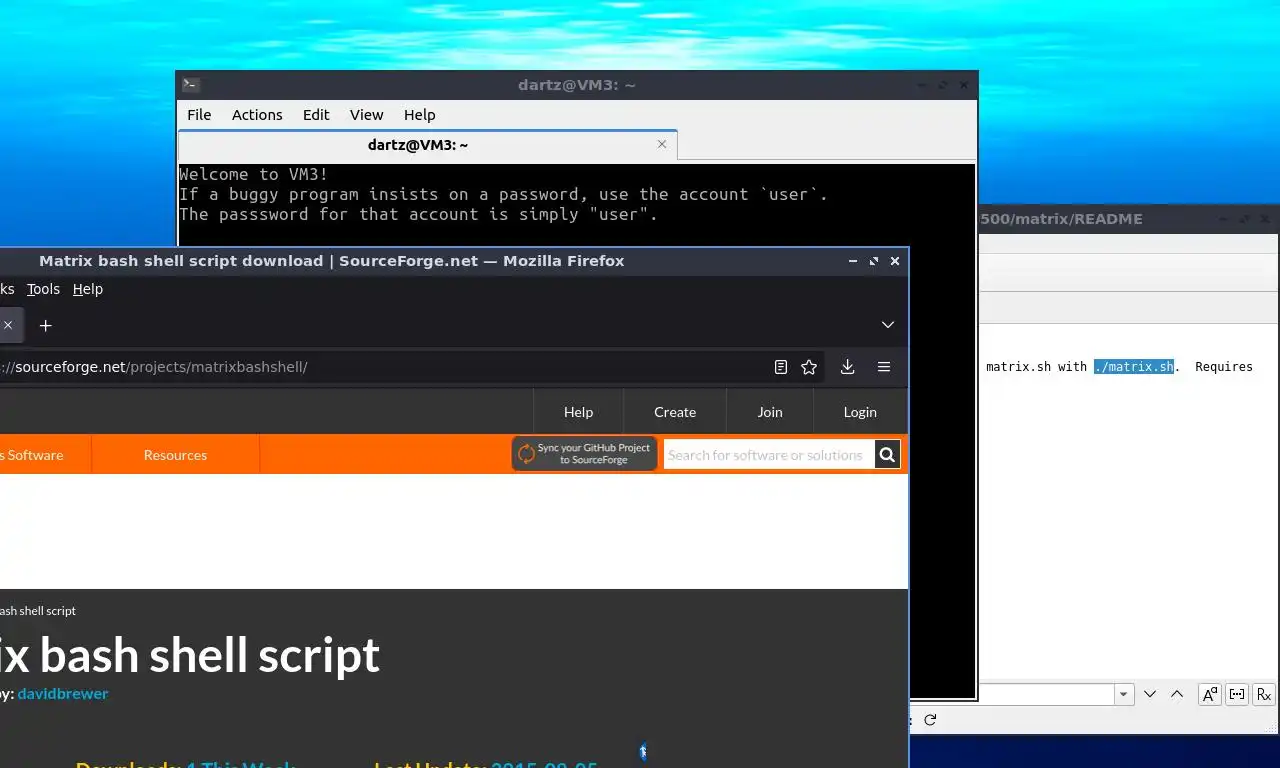
Task: Click the 'Welcome to VM3!' terminal line
Action: [254, 174]
